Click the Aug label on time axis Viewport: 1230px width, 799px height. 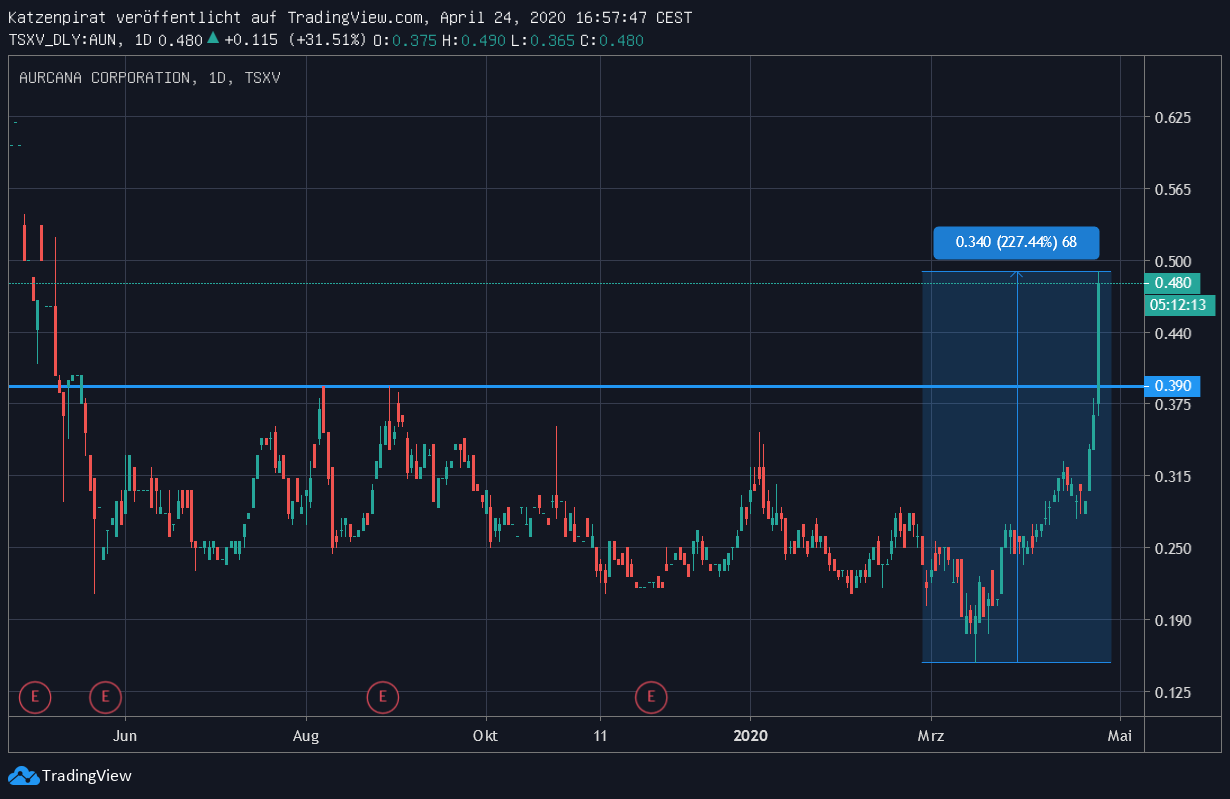point(306,736)
